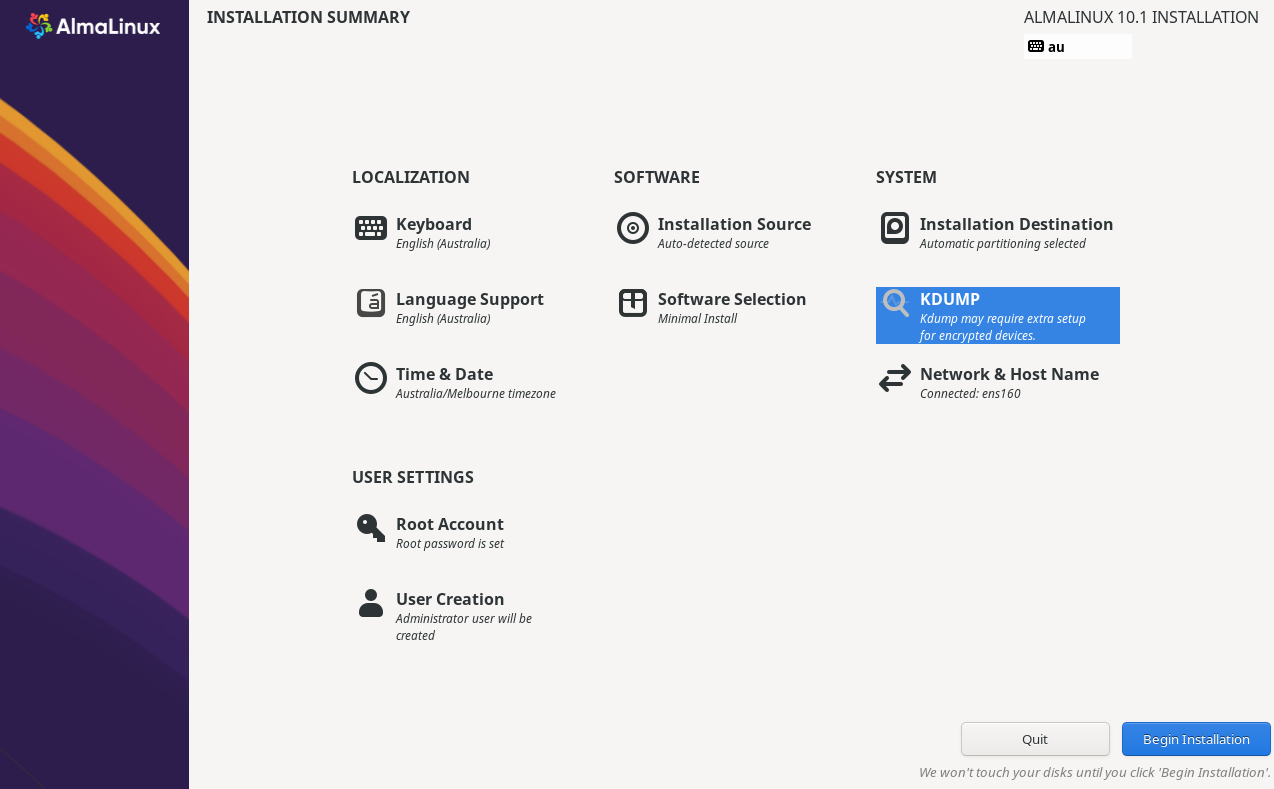
Task: Open 'Automatic partitioning selected' status text
Action: click(x=1002, y=244)
